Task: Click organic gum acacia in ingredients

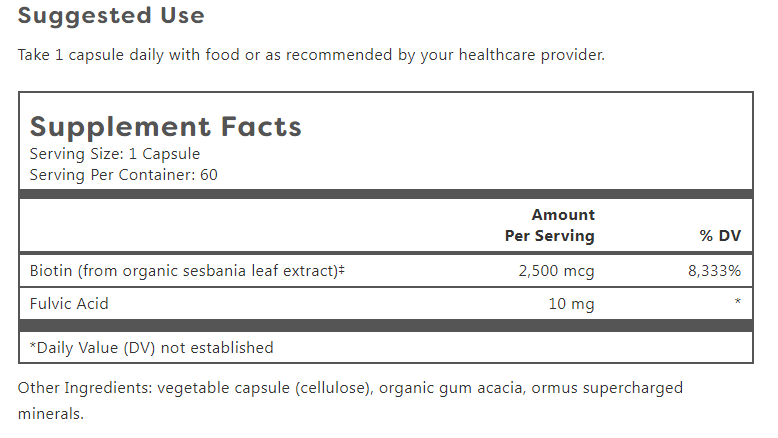Action: 451,388
